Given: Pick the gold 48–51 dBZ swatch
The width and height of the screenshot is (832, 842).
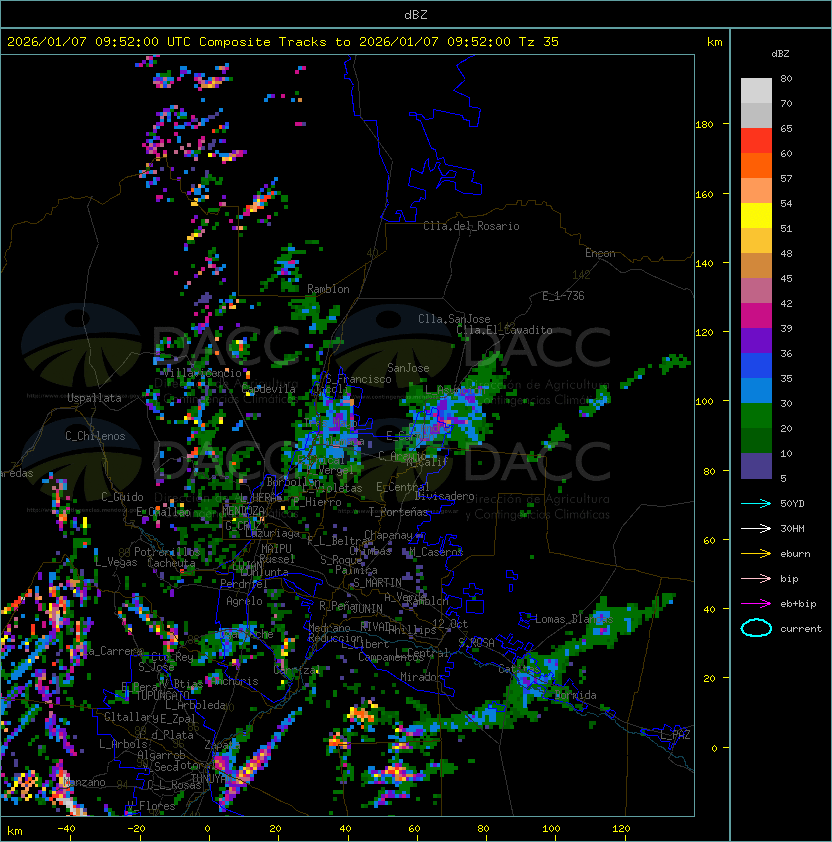Looking at the screenshot, I should pyautogui.click(x=756, y=241).
